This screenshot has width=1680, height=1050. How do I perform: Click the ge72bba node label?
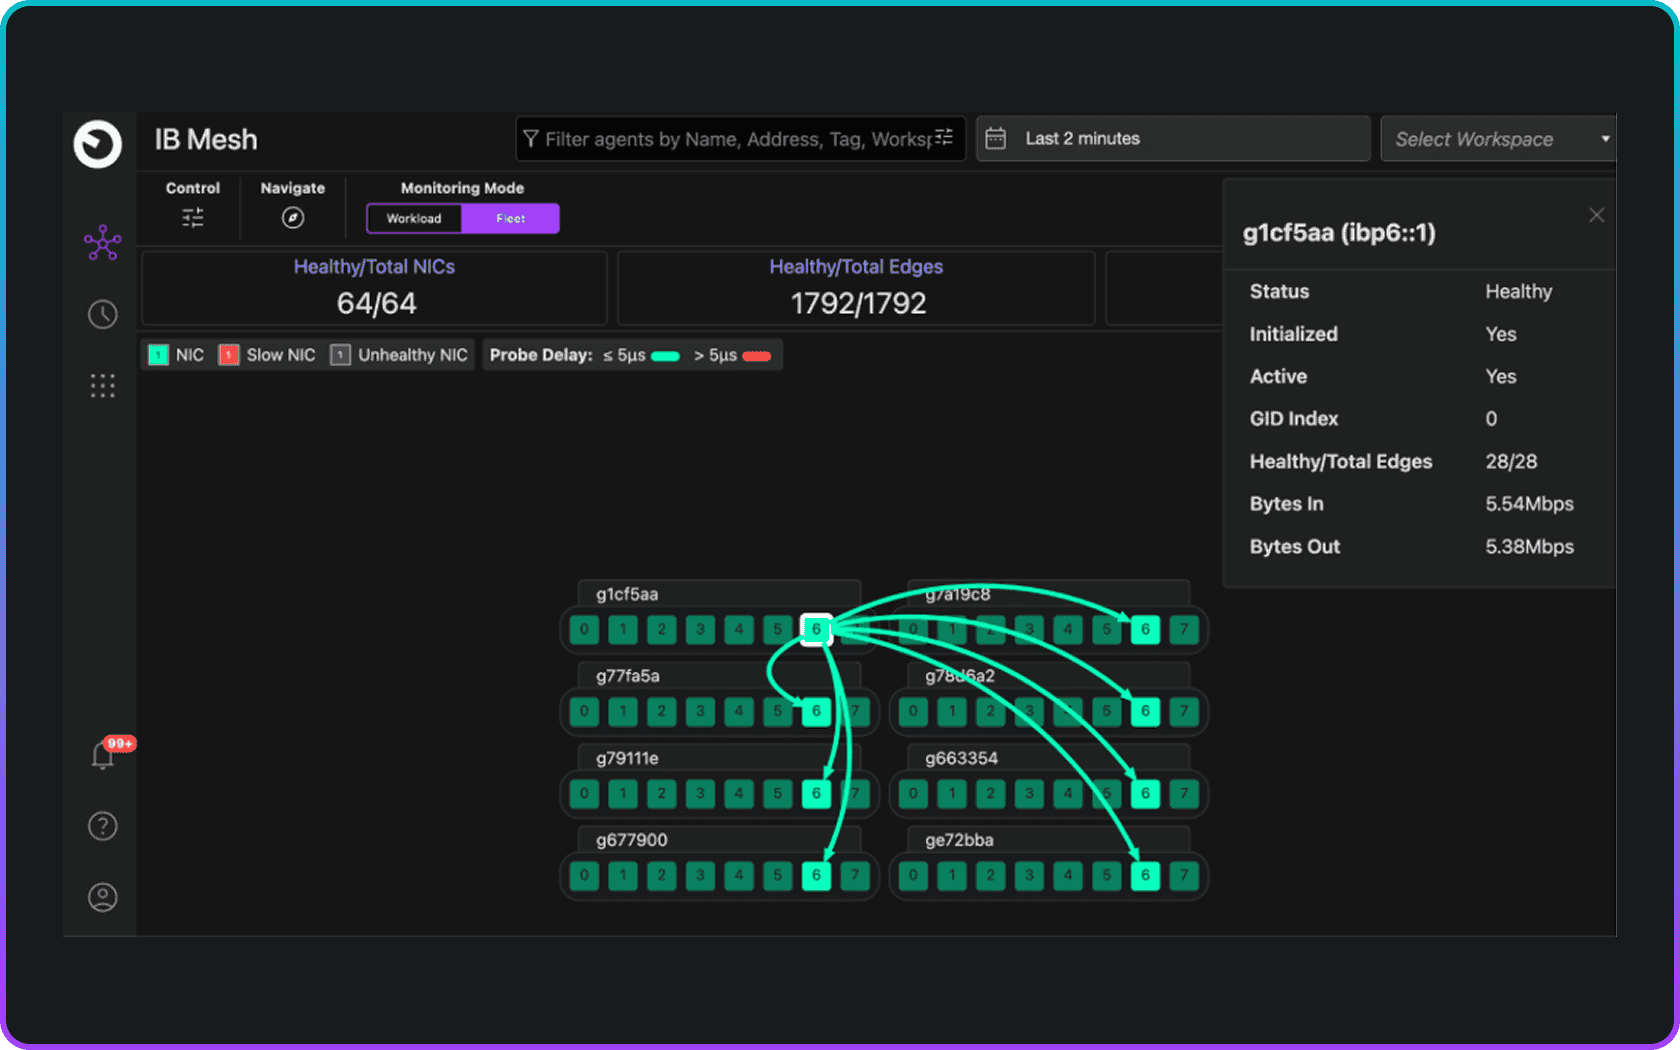(959, 840)
